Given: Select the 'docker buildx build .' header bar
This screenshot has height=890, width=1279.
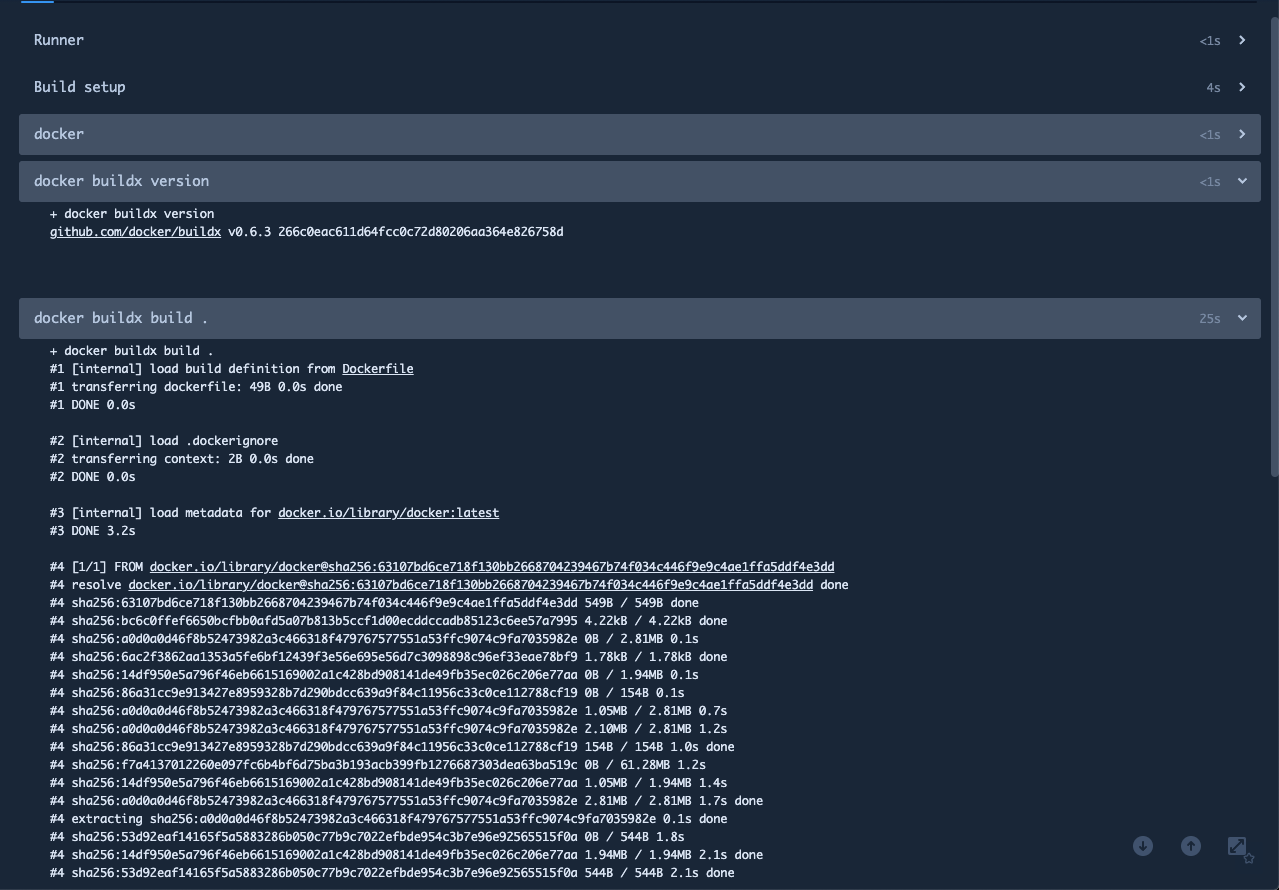Looking at the screenshot, I should pyautogui.click(x=640, y=318).
